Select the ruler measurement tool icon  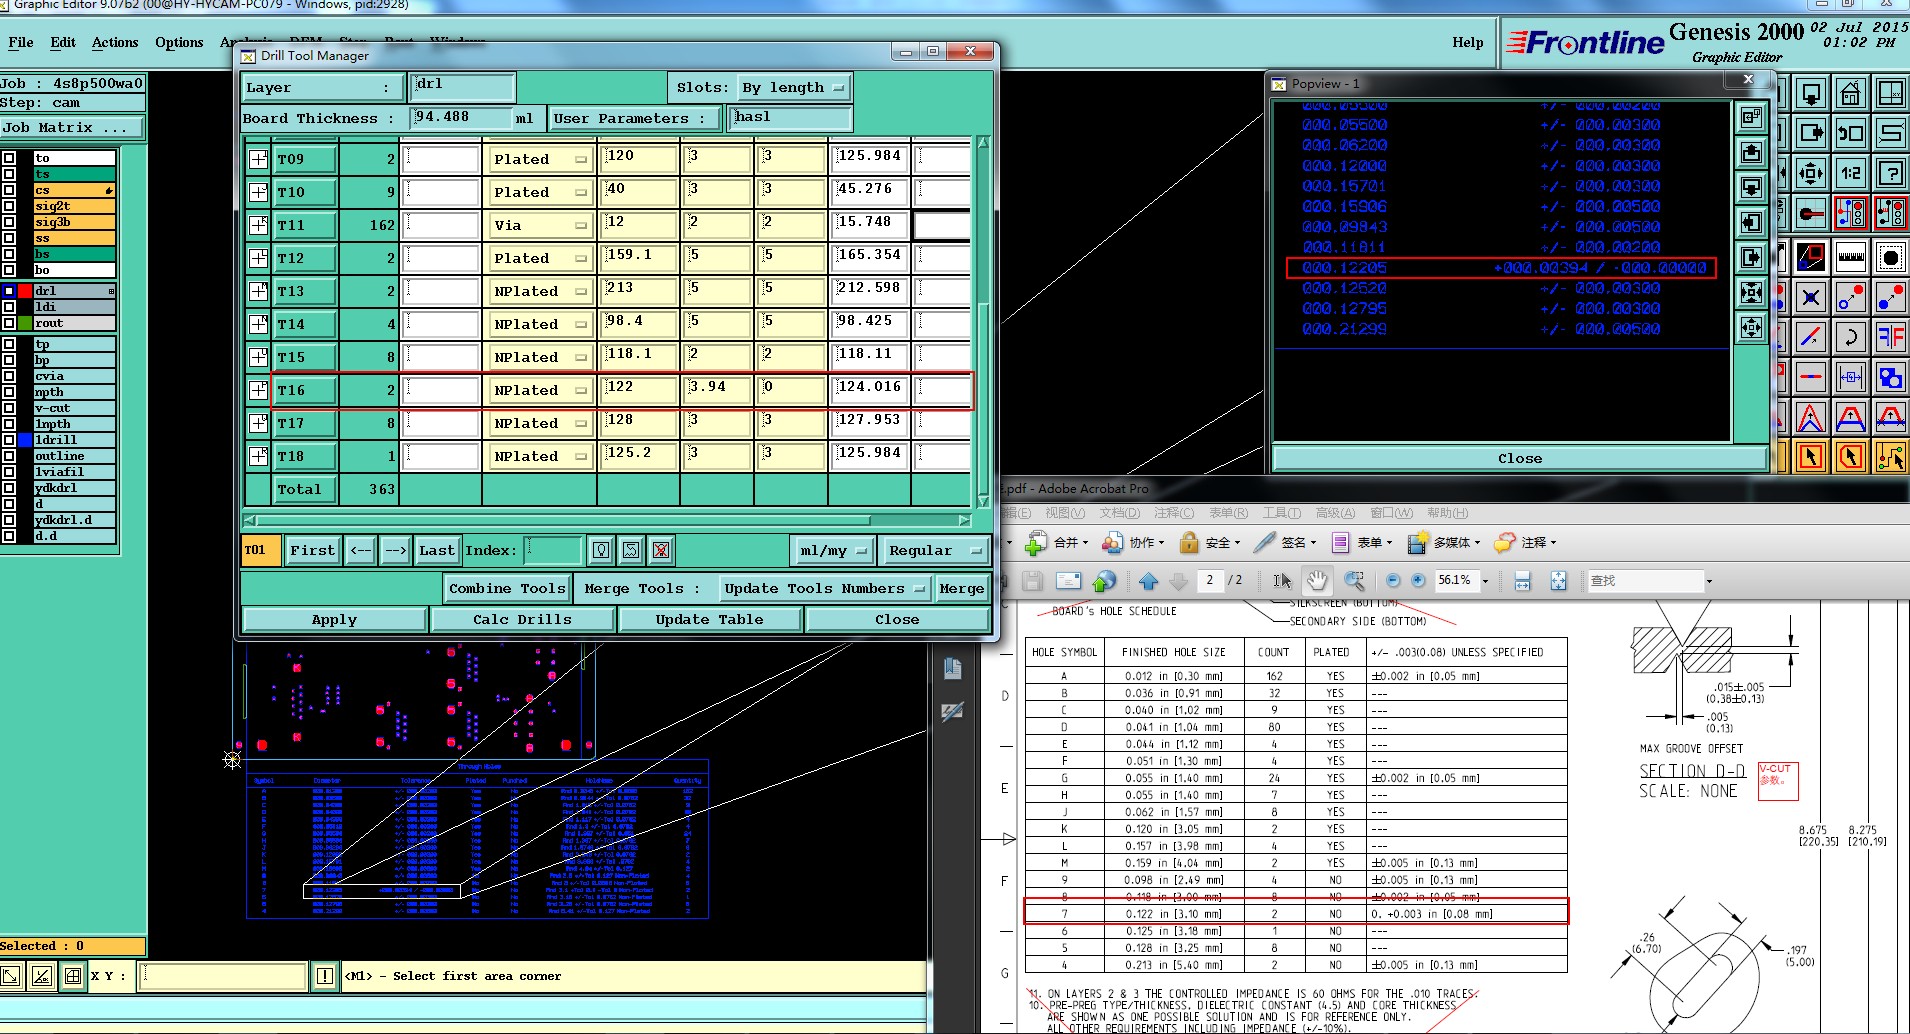pos(1850,257)
